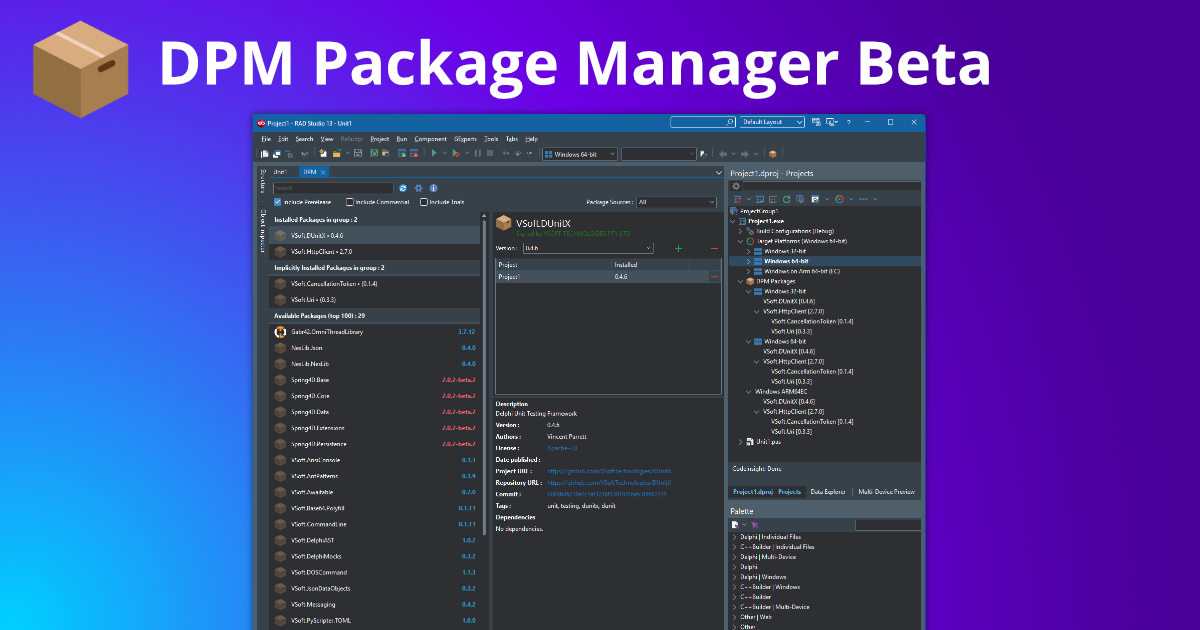Open the Tools menu

pyautogui.click(x=491, y=139)
